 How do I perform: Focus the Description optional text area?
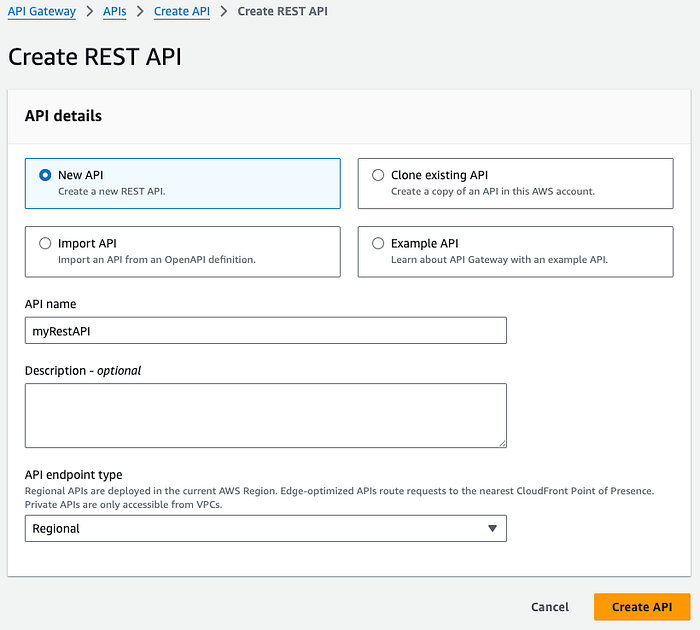tap(266, 415)
